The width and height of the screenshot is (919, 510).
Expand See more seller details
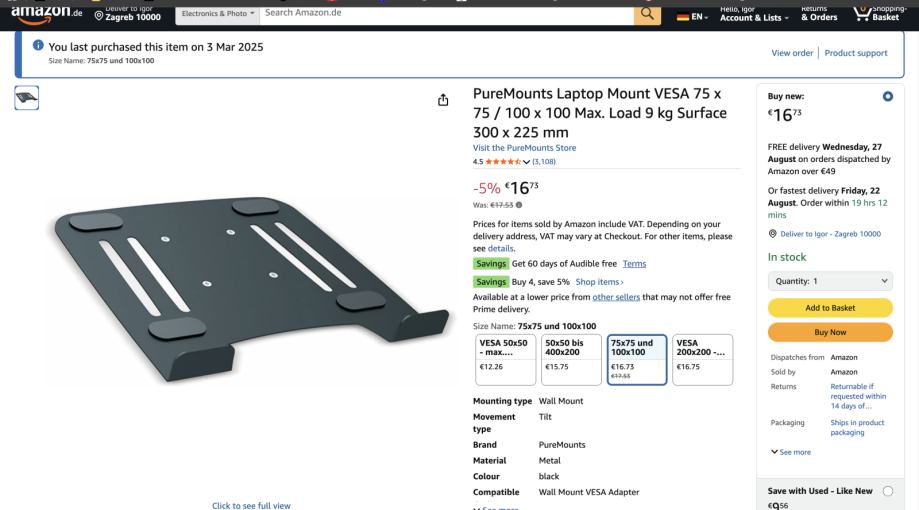(x=791, y=452)
